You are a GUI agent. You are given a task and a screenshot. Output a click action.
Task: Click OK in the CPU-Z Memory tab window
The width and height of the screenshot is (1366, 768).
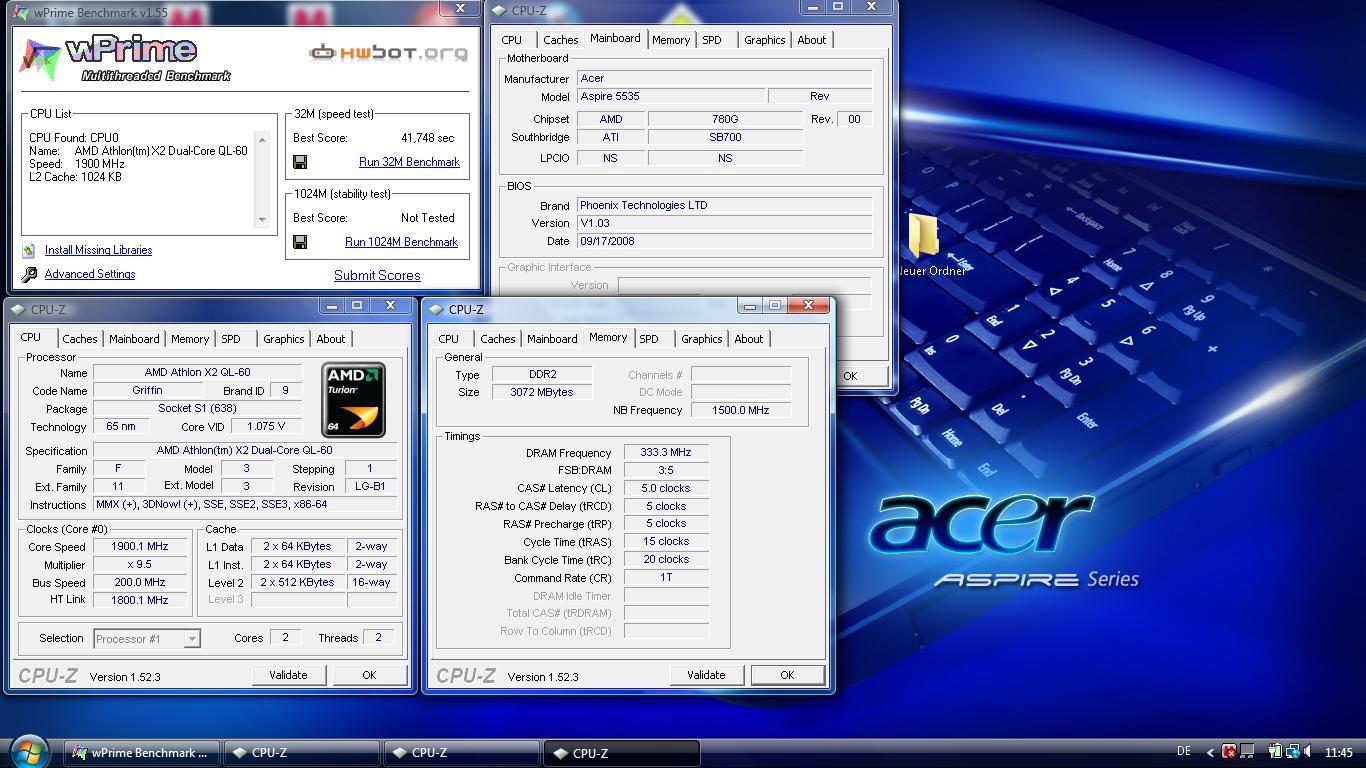click(787, 675)
